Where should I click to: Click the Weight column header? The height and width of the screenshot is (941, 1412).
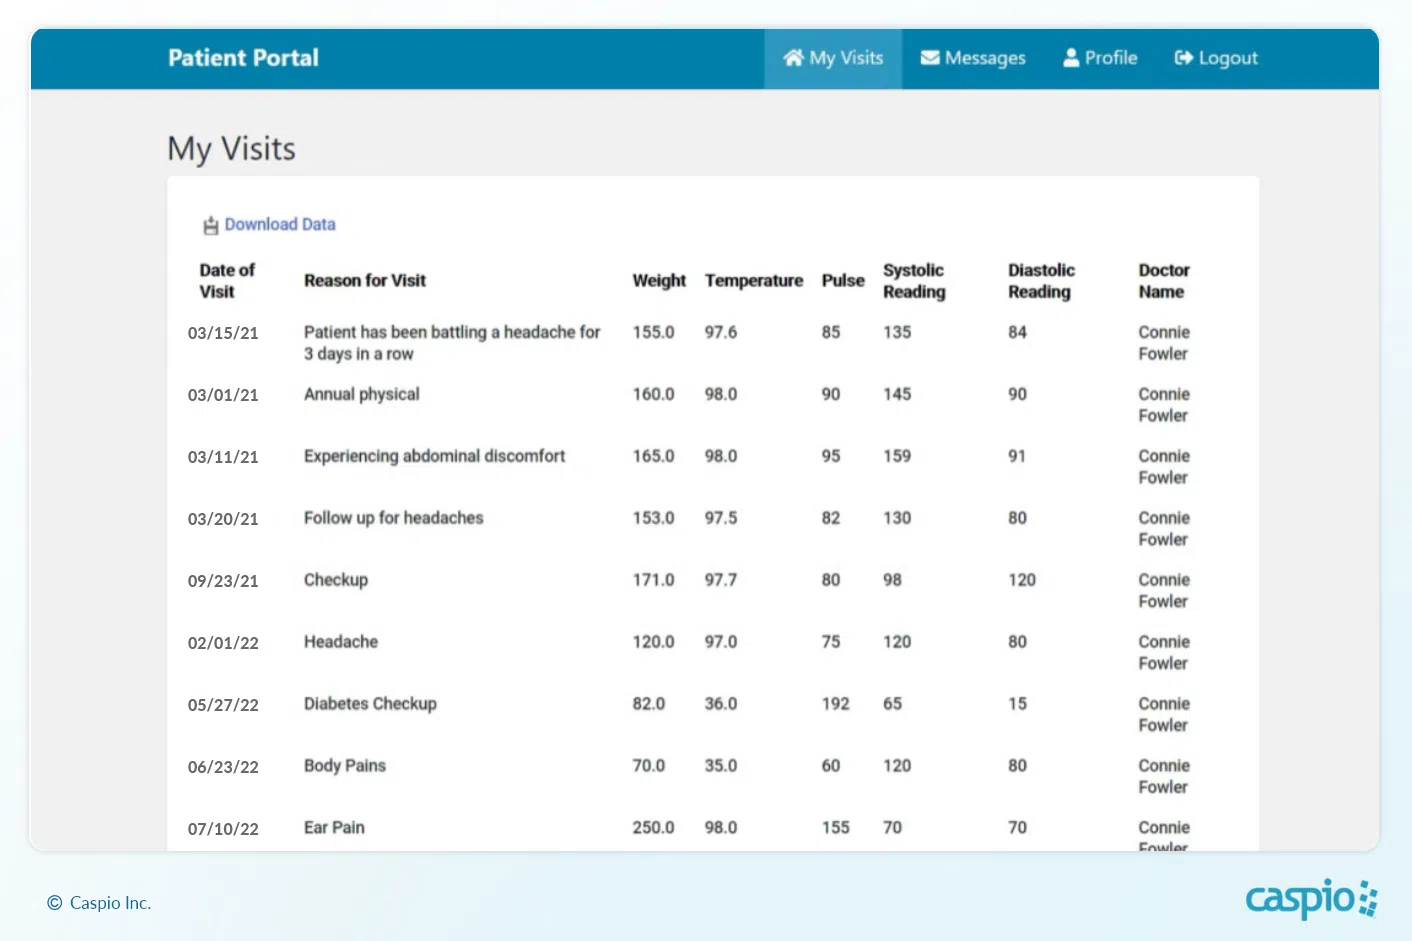[x=659, y=281]
